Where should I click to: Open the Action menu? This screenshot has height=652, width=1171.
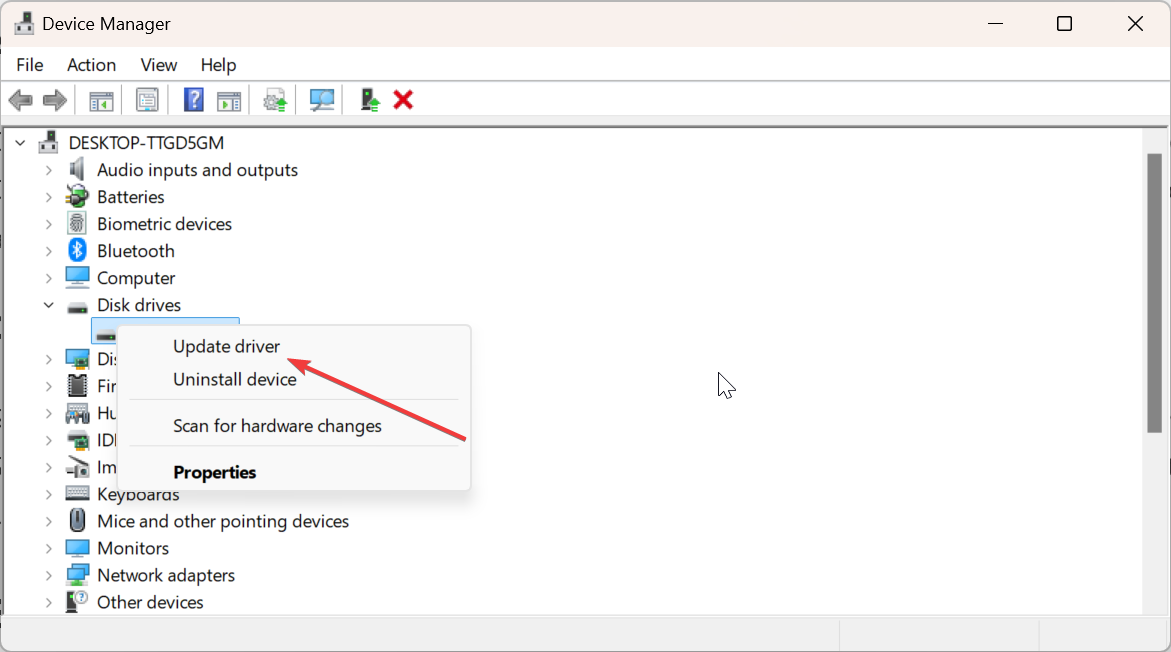pyautogui.click(x=91, y=65)
